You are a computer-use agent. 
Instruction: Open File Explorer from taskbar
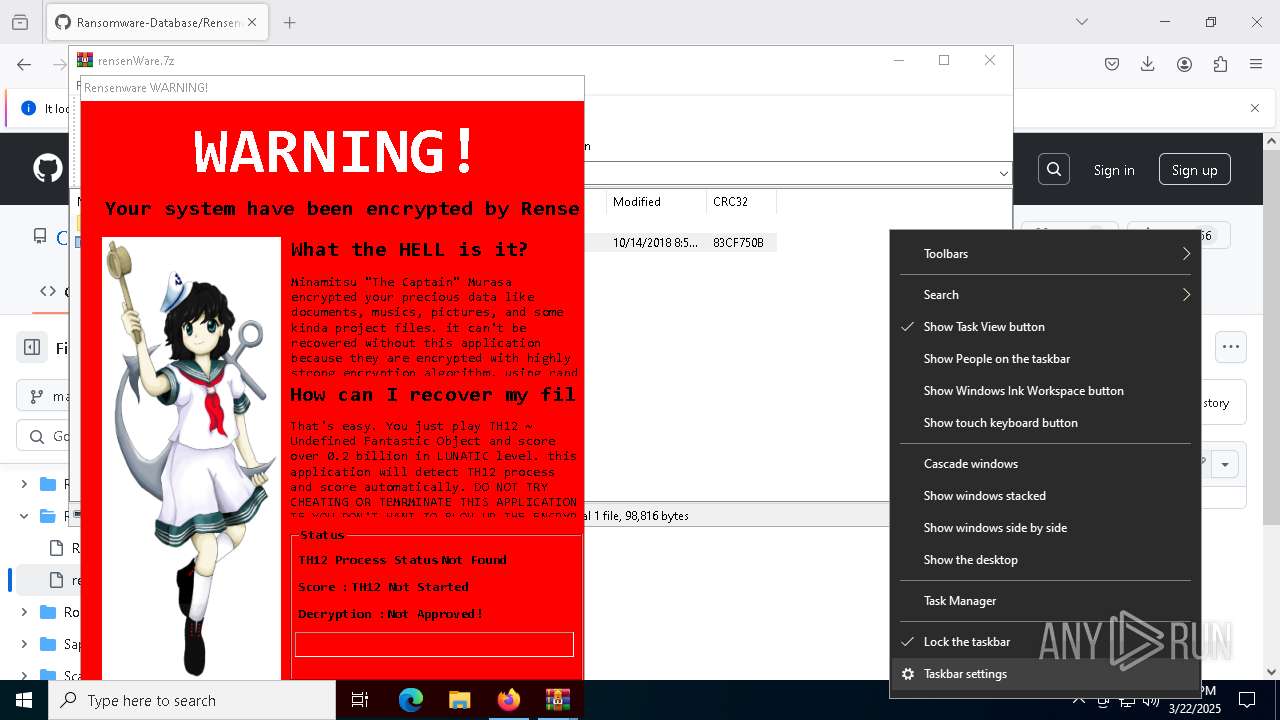click(459, 700)
